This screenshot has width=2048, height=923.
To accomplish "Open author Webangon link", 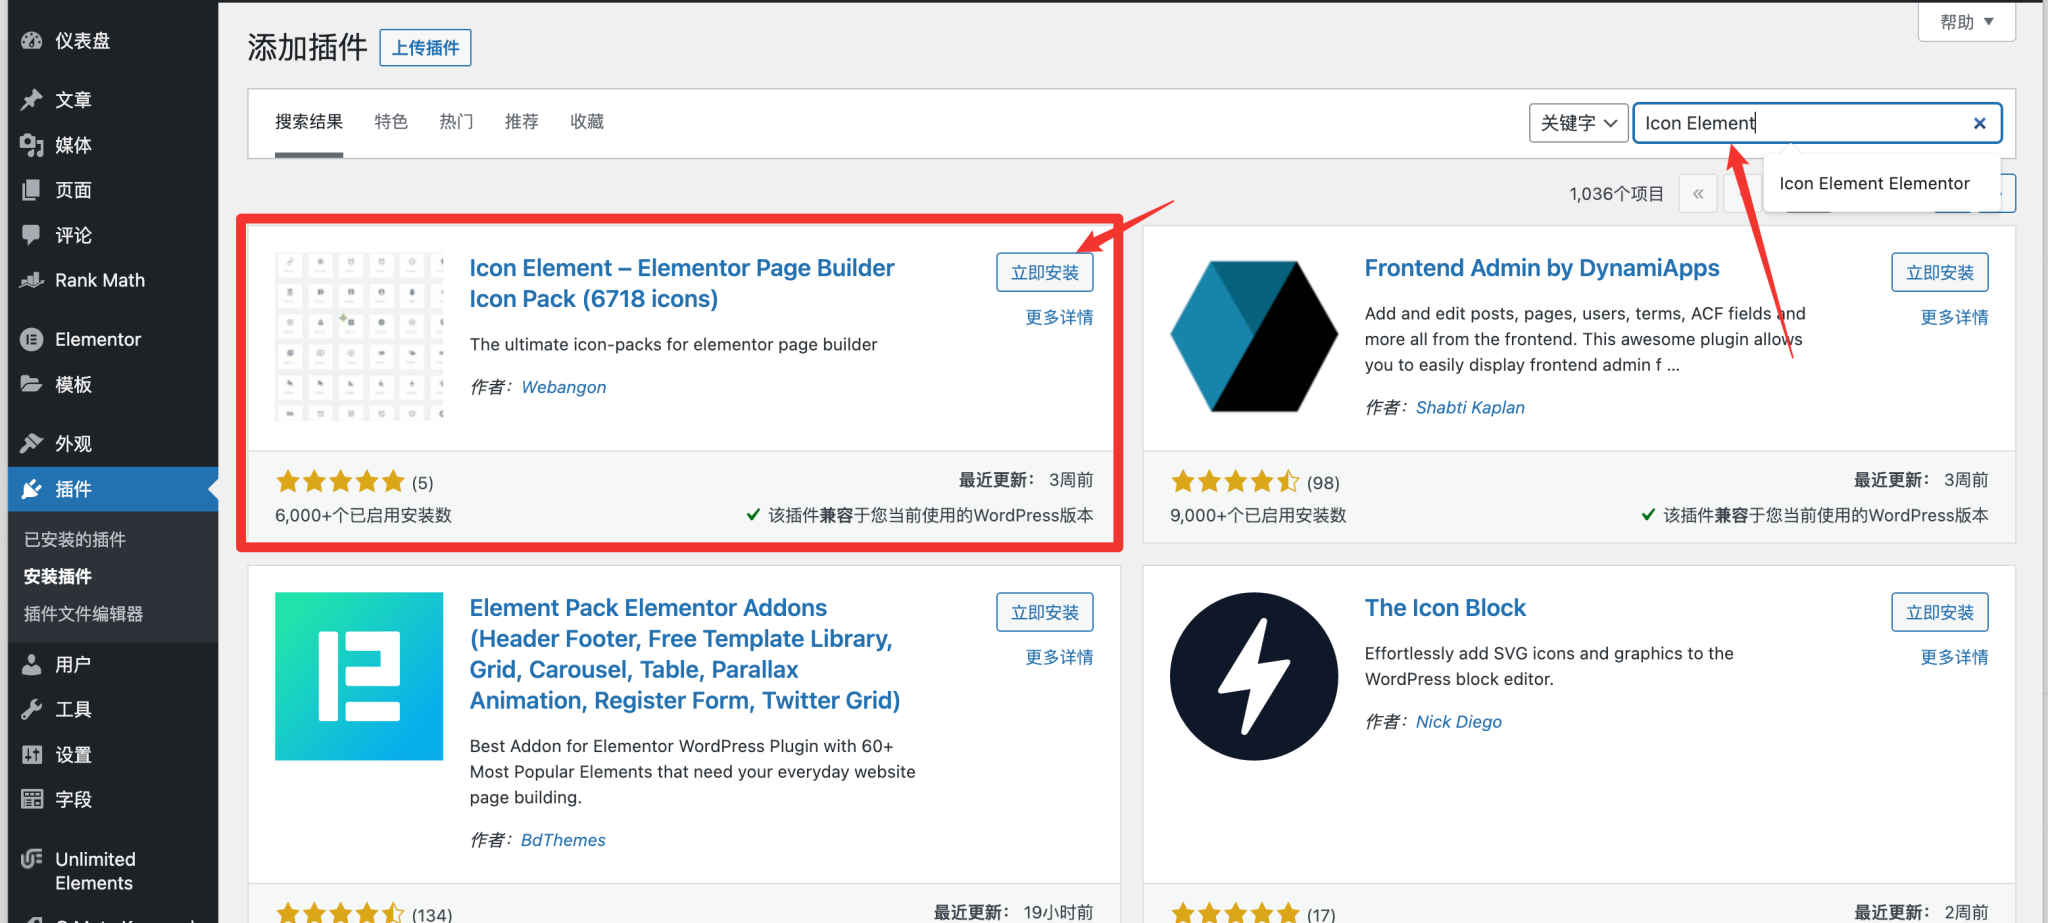I will click(x=564, y=387).
